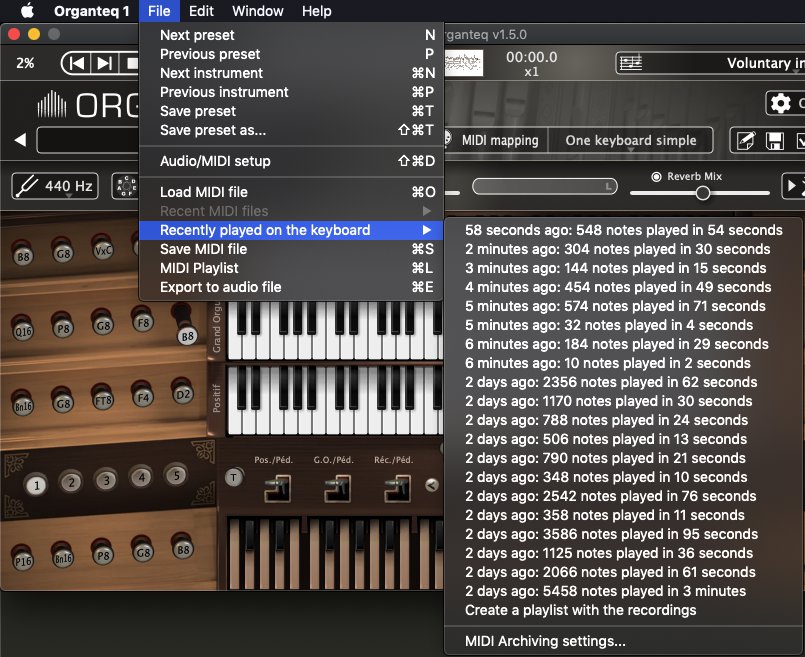805x657 pixels.
Task: Click the edit MIDI mapping pencil icon
Action: tap(746, 141)
